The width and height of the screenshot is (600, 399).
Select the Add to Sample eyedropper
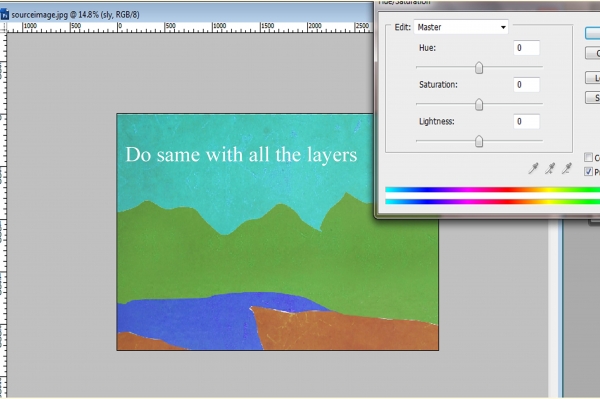pyautogui.click(x=550, y=168)
